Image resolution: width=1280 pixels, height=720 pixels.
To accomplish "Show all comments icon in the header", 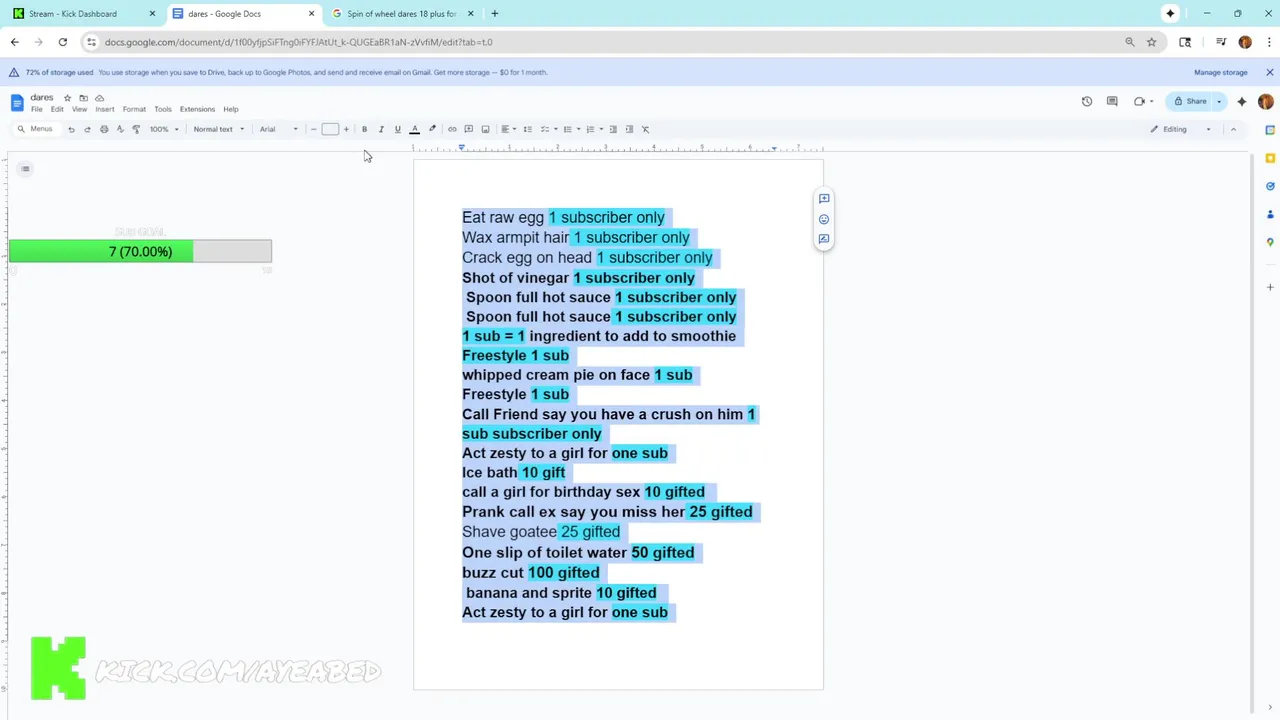I will click(1112, 101).
